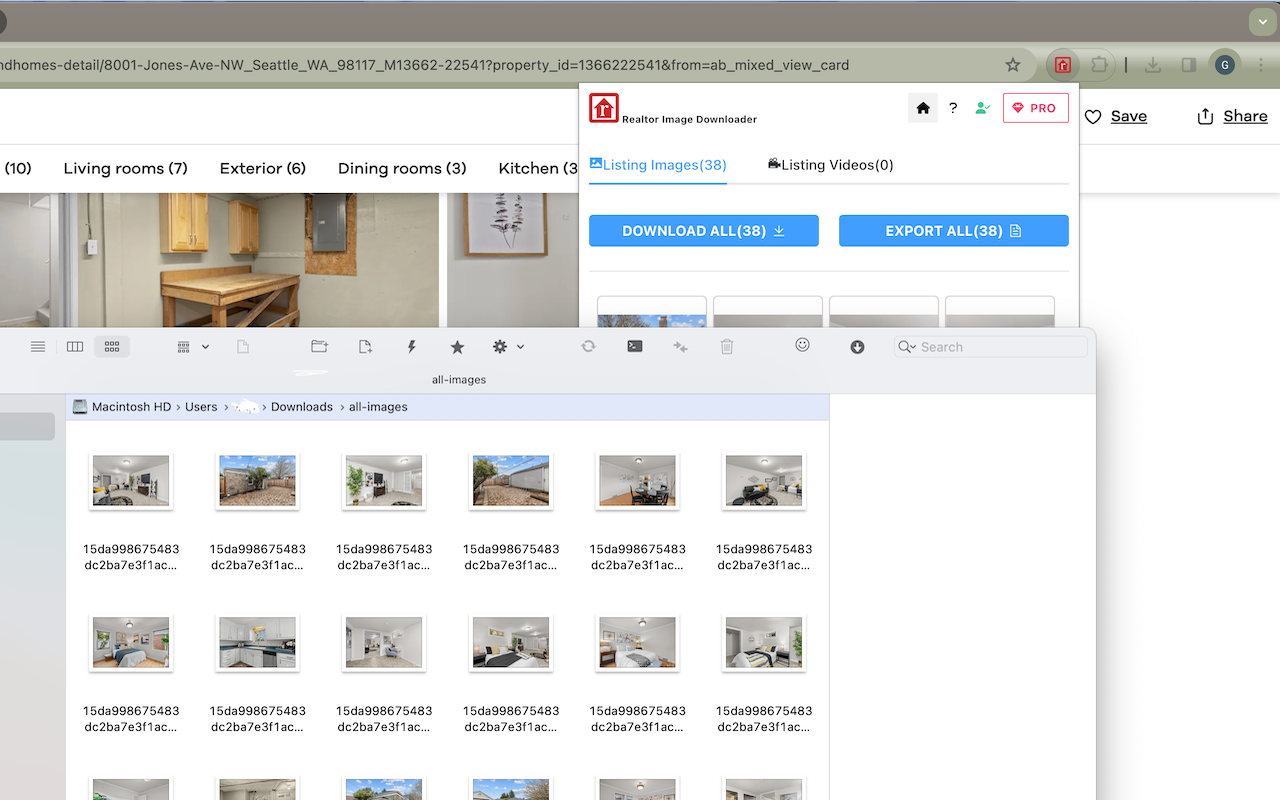1280x800 pixels.
Task: Select the icon grid view button in file manager
Action: tap(112, 347)
